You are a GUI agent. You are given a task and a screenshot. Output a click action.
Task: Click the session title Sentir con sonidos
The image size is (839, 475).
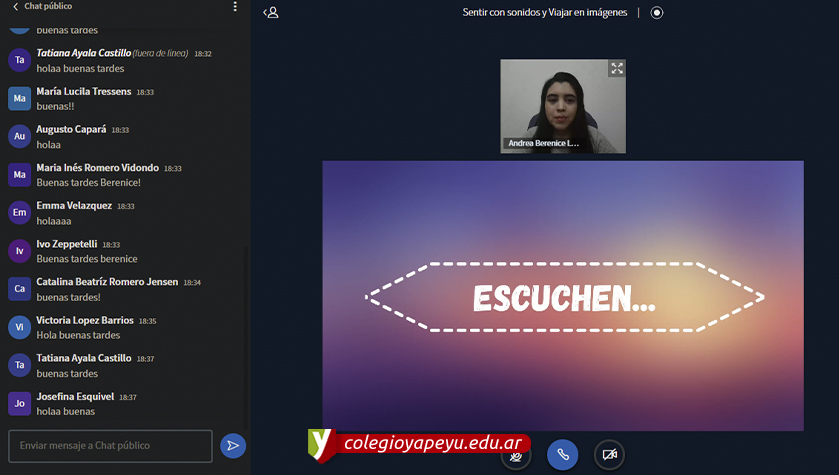544,13
